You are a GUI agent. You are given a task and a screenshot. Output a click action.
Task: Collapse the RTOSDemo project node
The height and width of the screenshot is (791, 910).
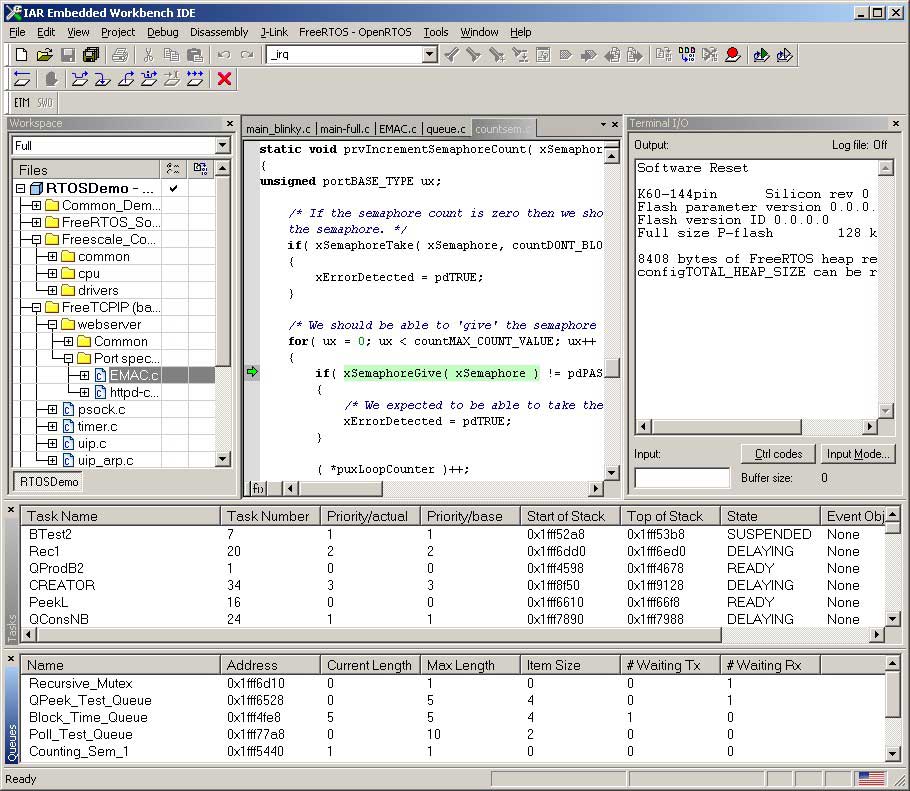click(x=20, y=188)
